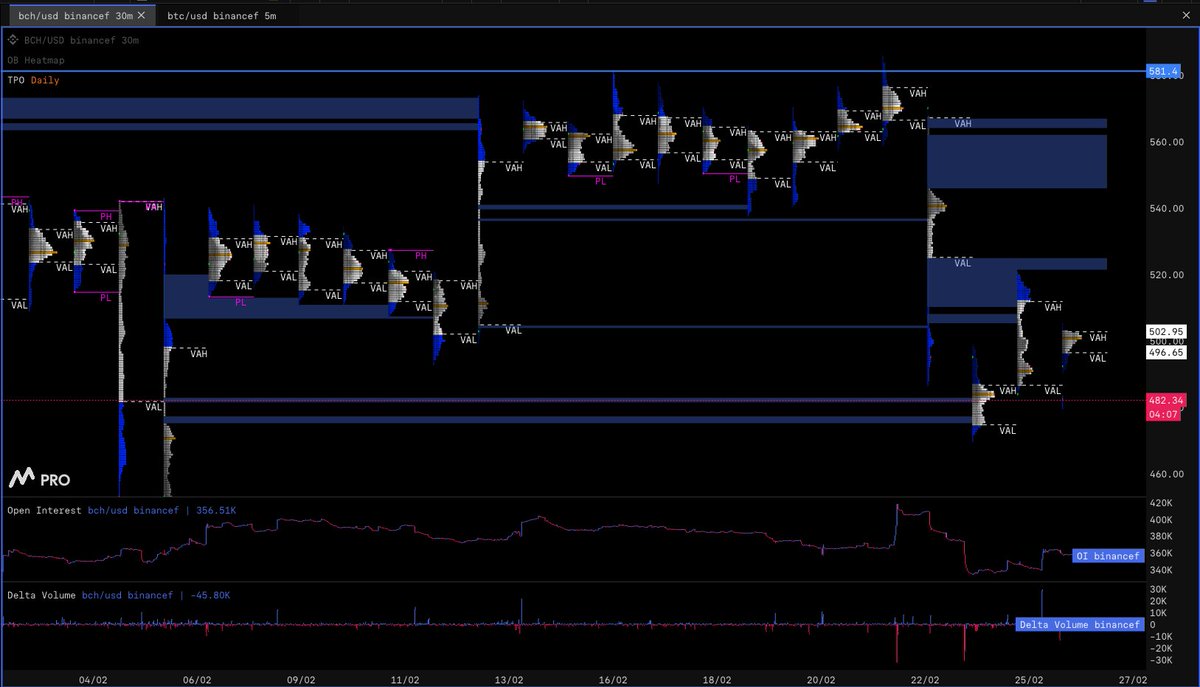The height and width of the screenshot is (687, 1200).
Task: Click the 560.00 level on the price axis
Action: click(1165, 142)
